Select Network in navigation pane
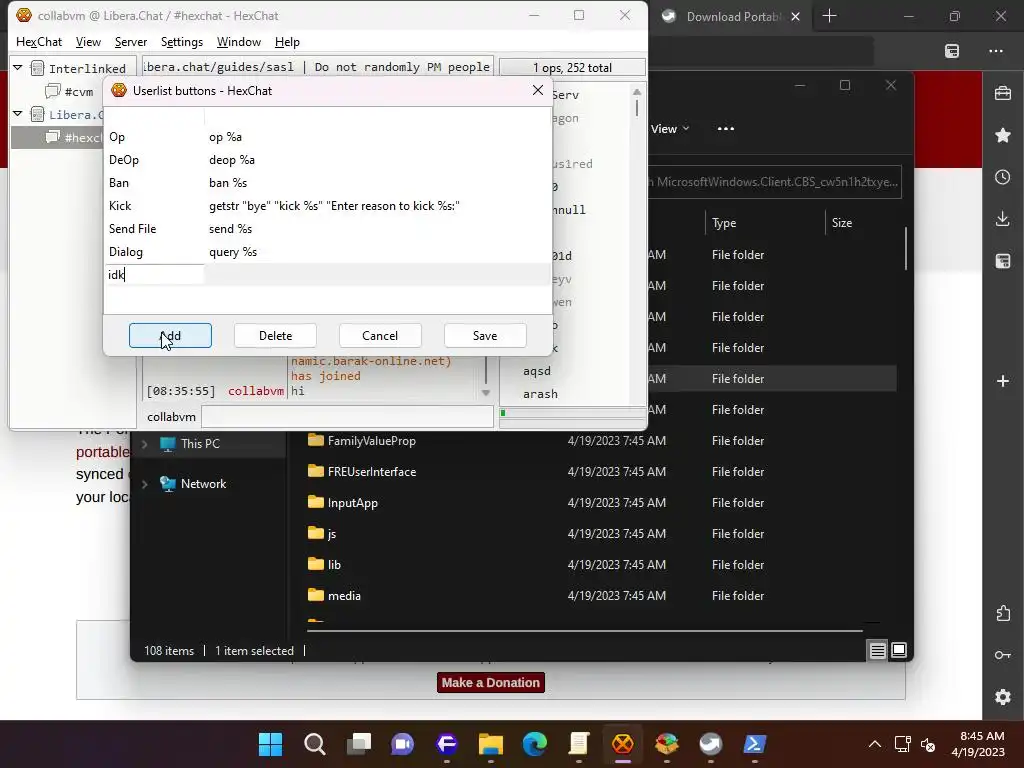Viewport: 1024px width, 768px height. pos(203,484)
